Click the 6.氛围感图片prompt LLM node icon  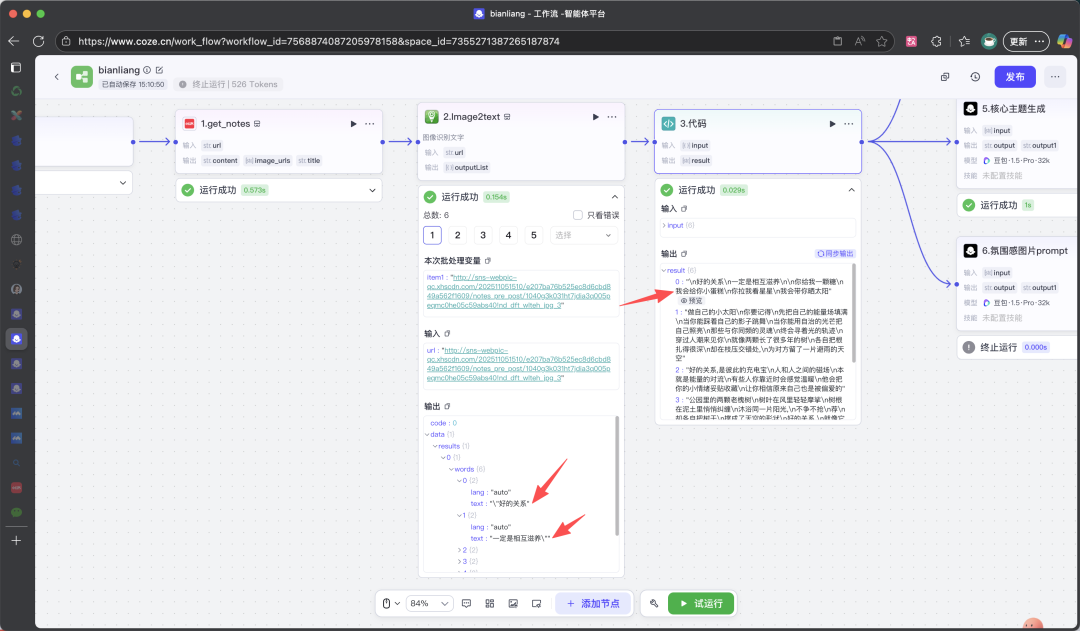[x=970, y=251]
